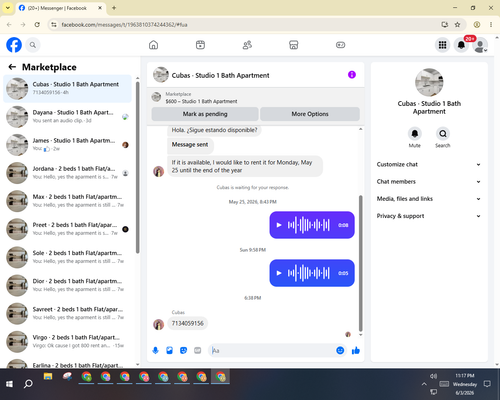Reload the page
Viewport: 500px width, 400px height.
click(37, 25)
